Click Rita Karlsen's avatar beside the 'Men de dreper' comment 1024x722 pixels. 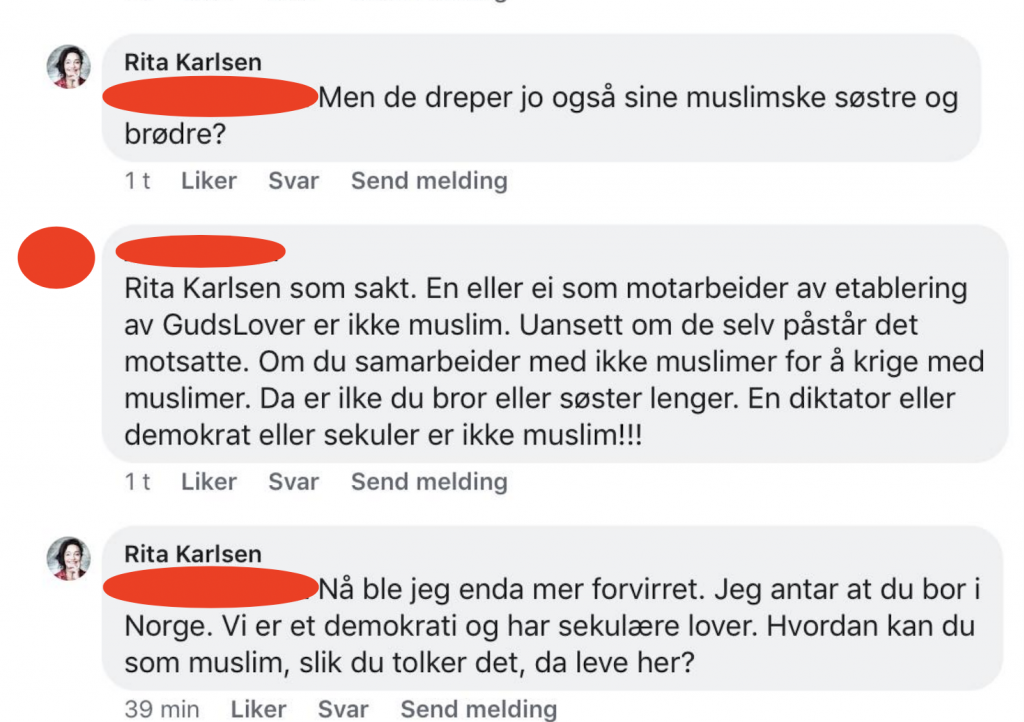[69, 67]
